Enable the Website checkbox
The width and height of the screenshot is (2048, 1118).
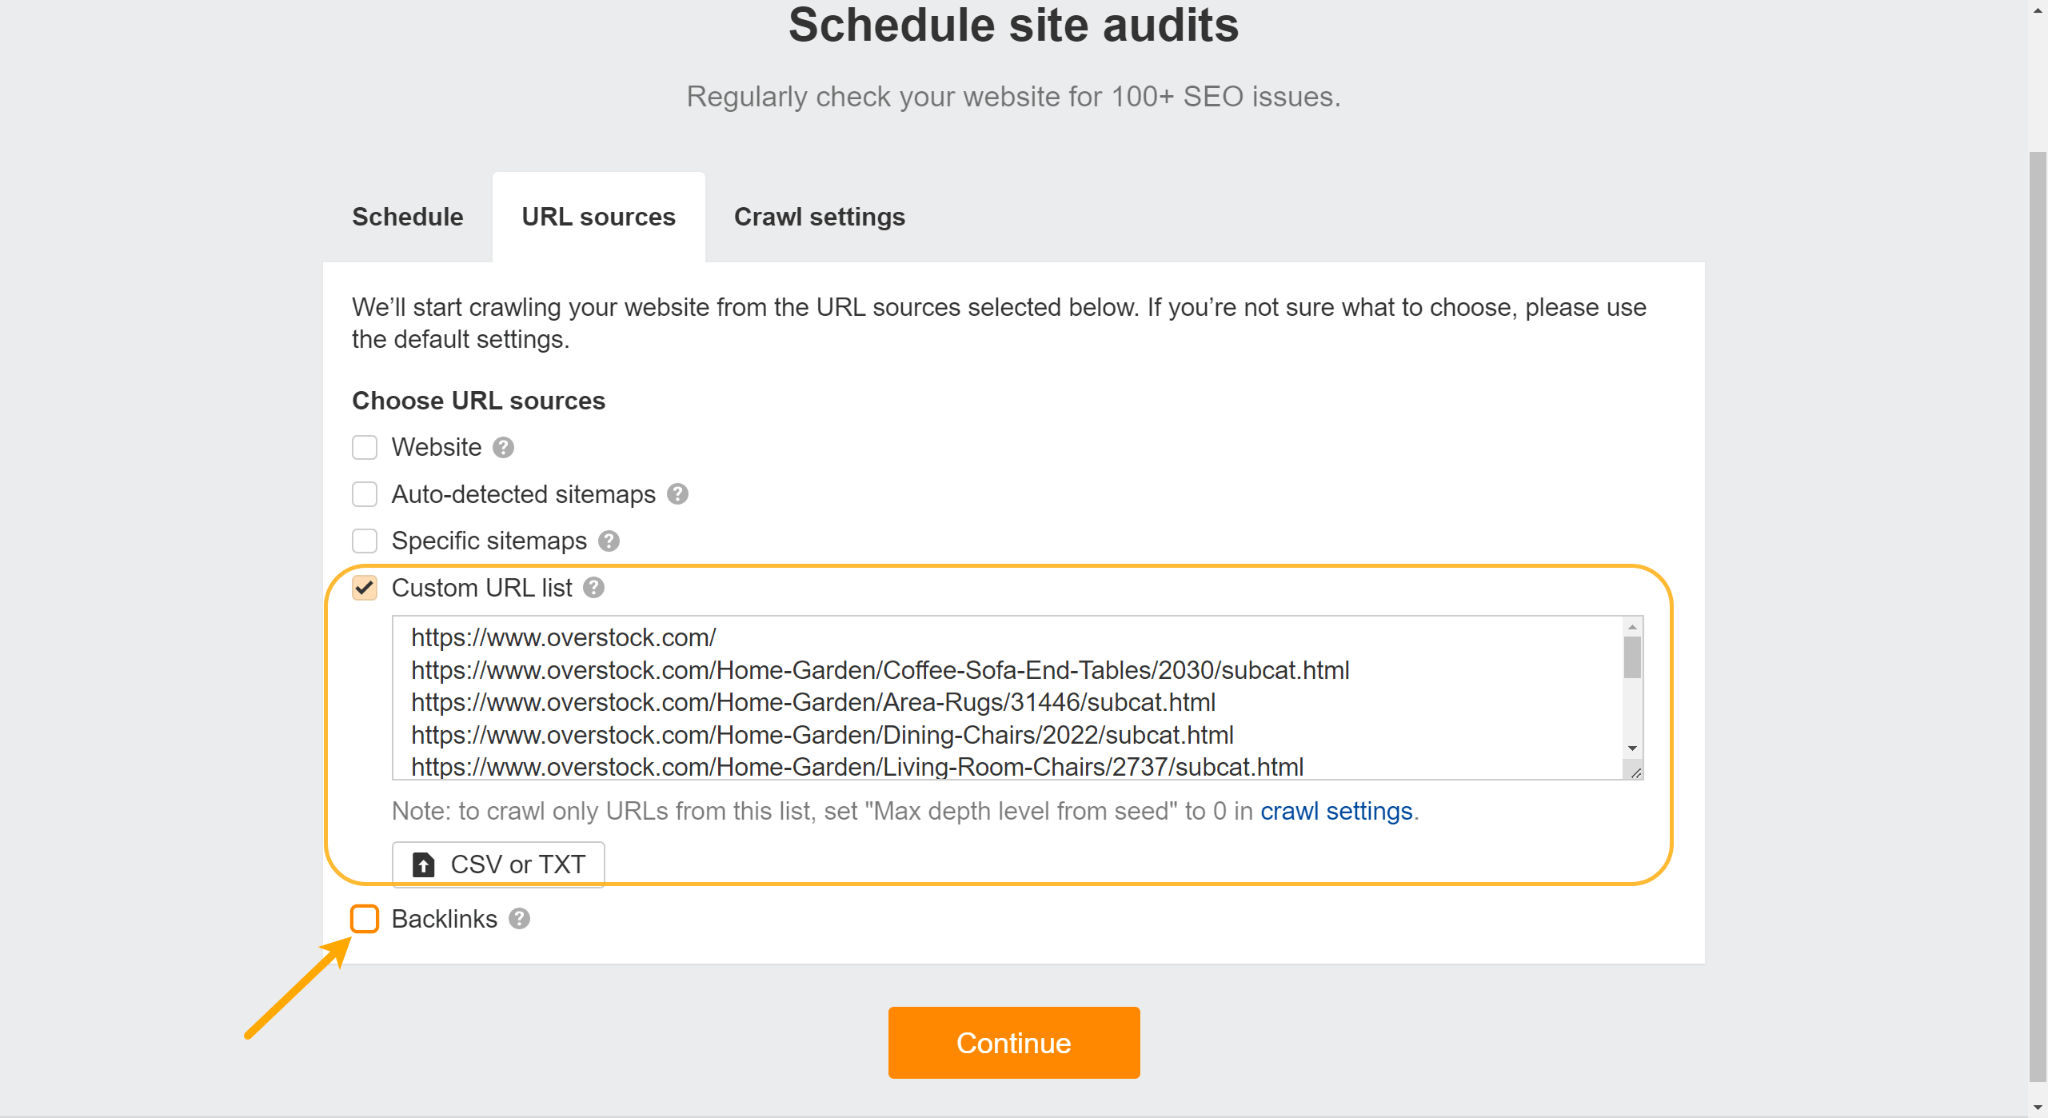point(365,447)
